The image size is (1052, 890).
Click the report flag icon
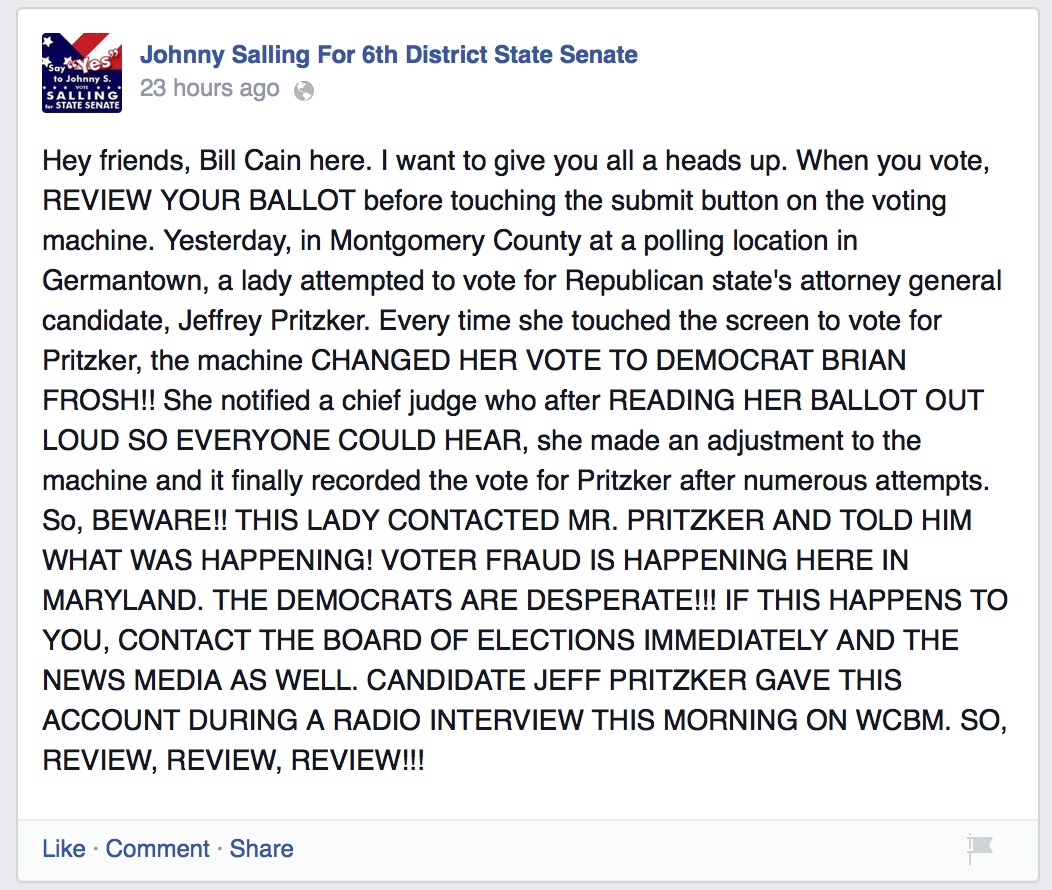[x=979, y=848]
